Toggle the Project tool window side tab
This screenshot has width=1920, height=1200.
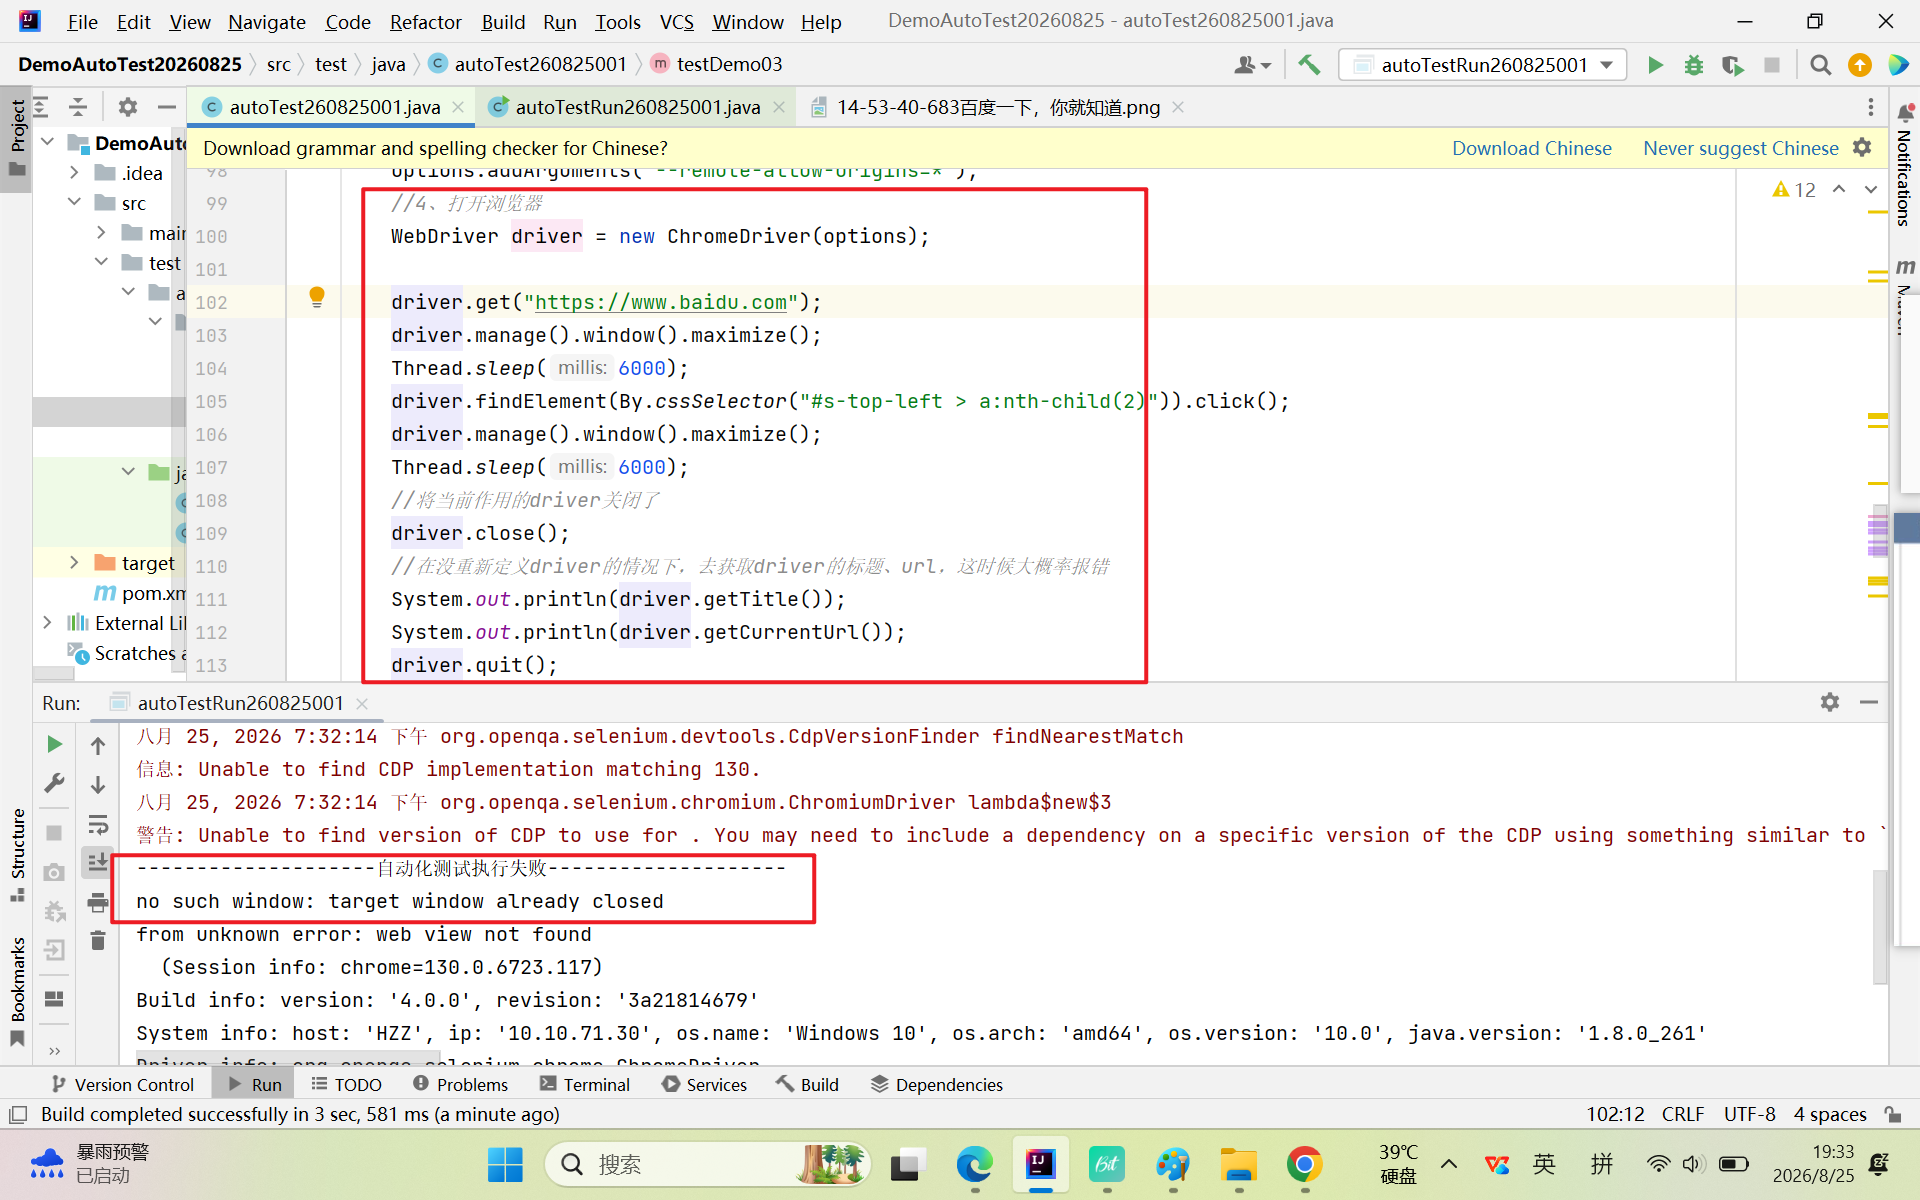pos(17,138)
